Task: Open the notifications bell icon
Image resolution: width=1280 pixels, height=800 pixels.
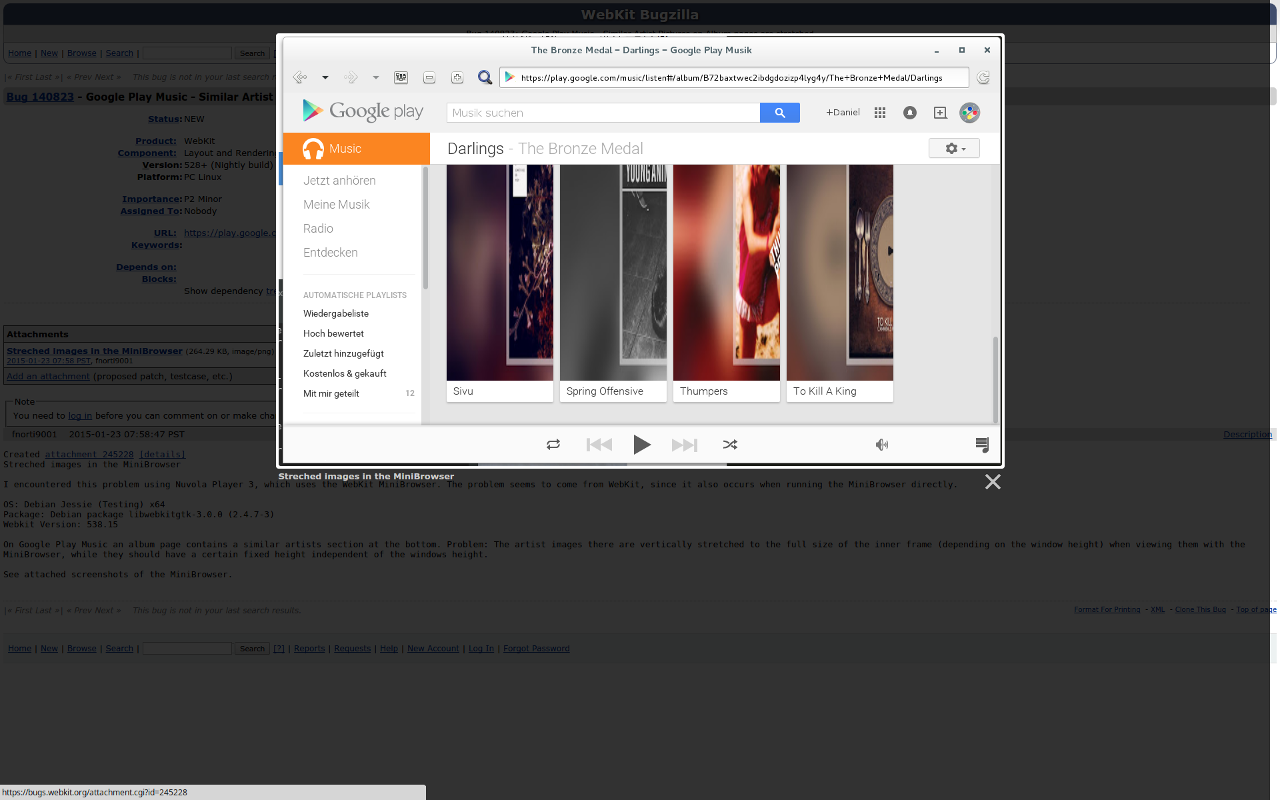Action: [910, 113]
